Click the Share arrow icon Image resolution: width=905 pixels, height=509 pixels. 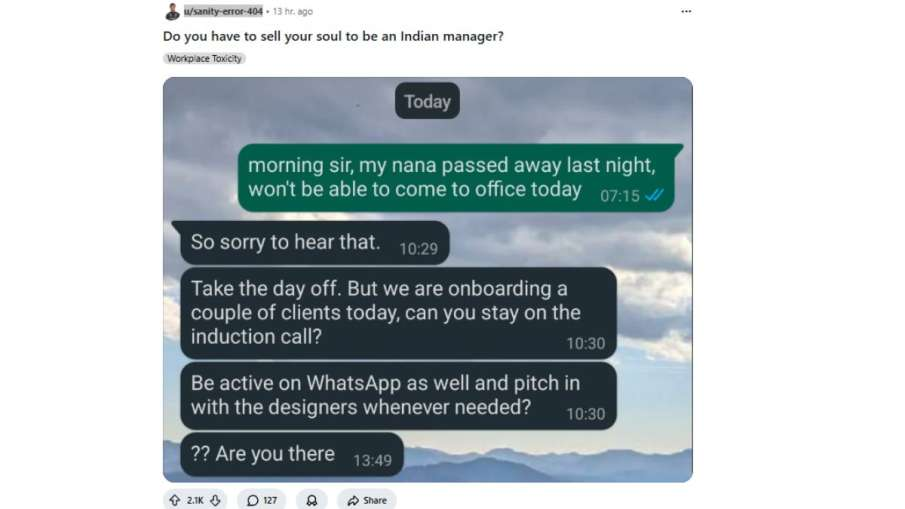pyautogui.click(x=353, y=500)
